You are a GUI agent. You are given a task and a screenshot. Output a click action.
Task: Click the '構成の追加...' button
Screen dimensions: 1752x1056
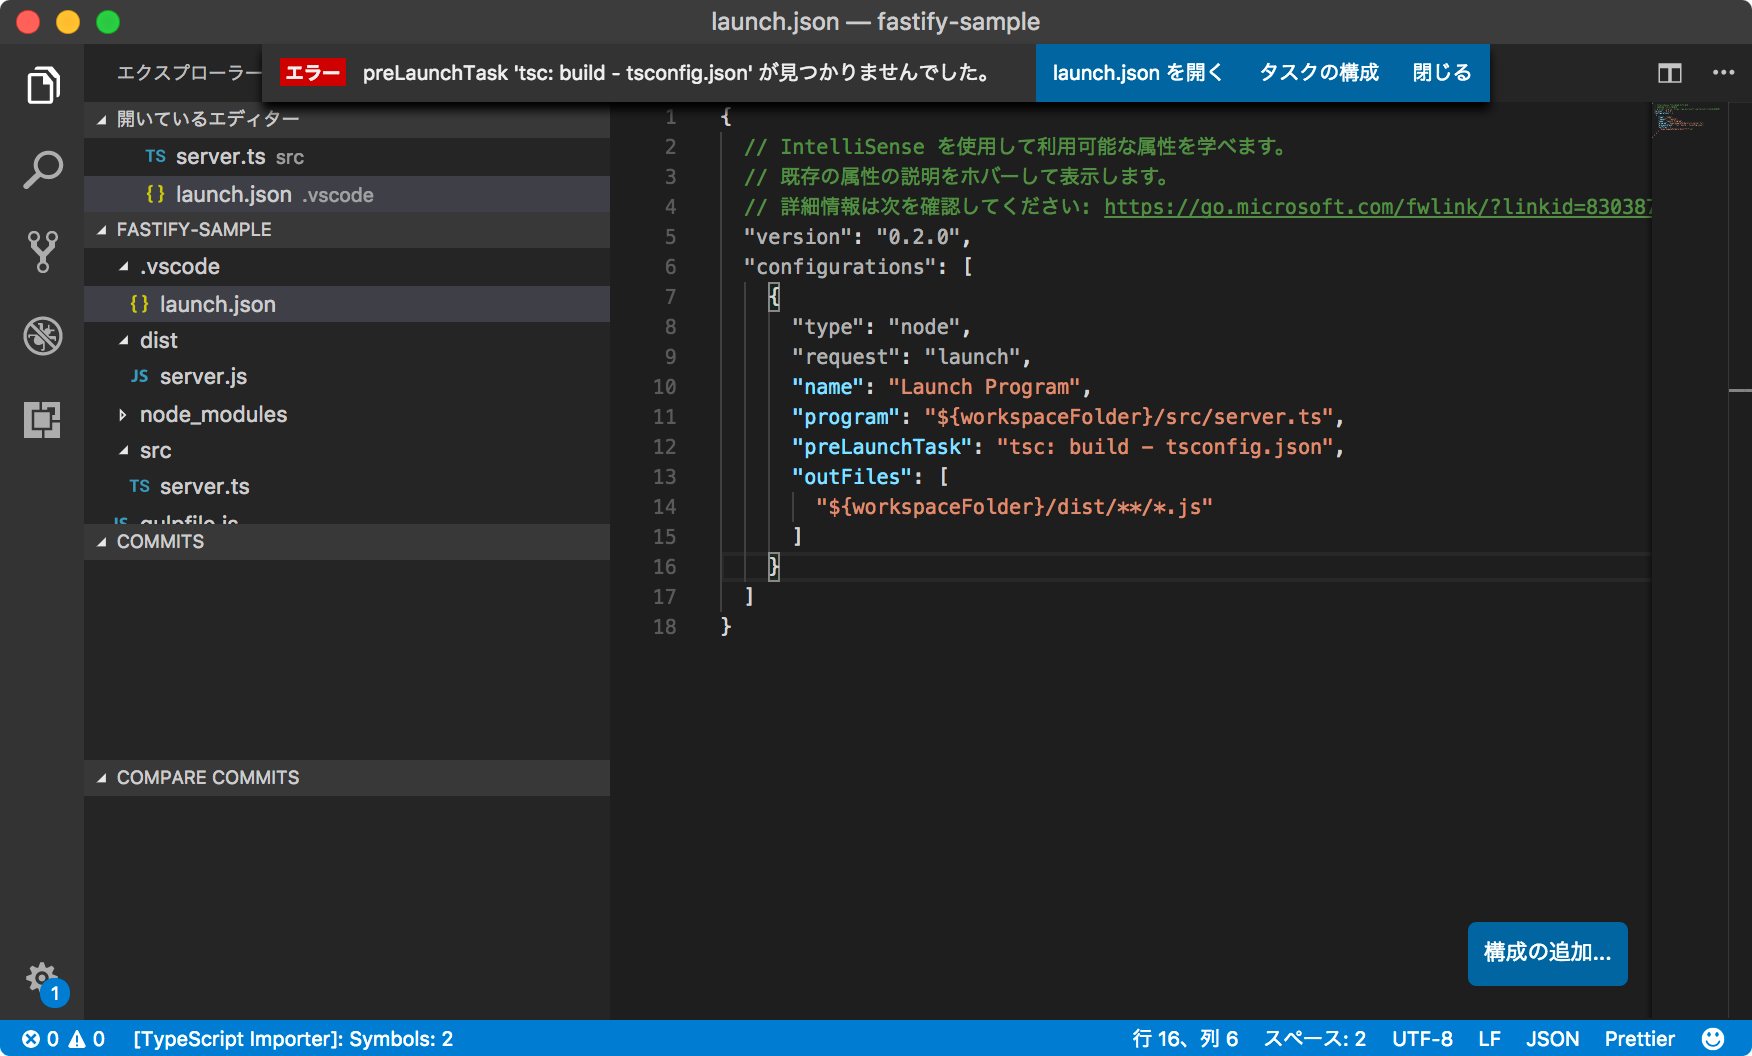pos(1547,953)
